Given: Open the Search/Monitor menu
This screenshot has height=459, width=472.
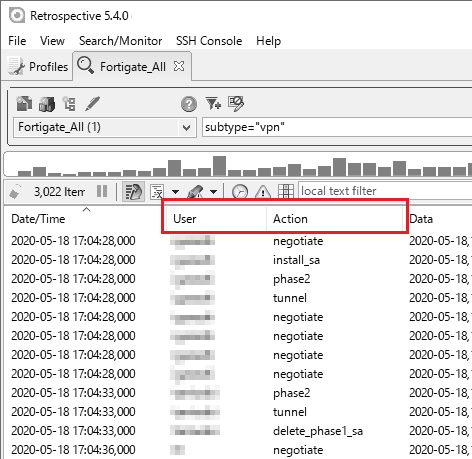Looking at the screenshot, I should click(x=120, y=41).
